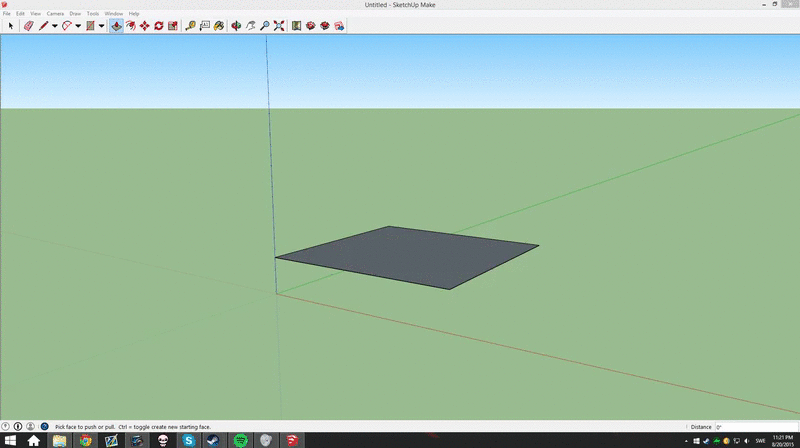Open the Tools menu
800x448 pixels.
tap(93, 14)
